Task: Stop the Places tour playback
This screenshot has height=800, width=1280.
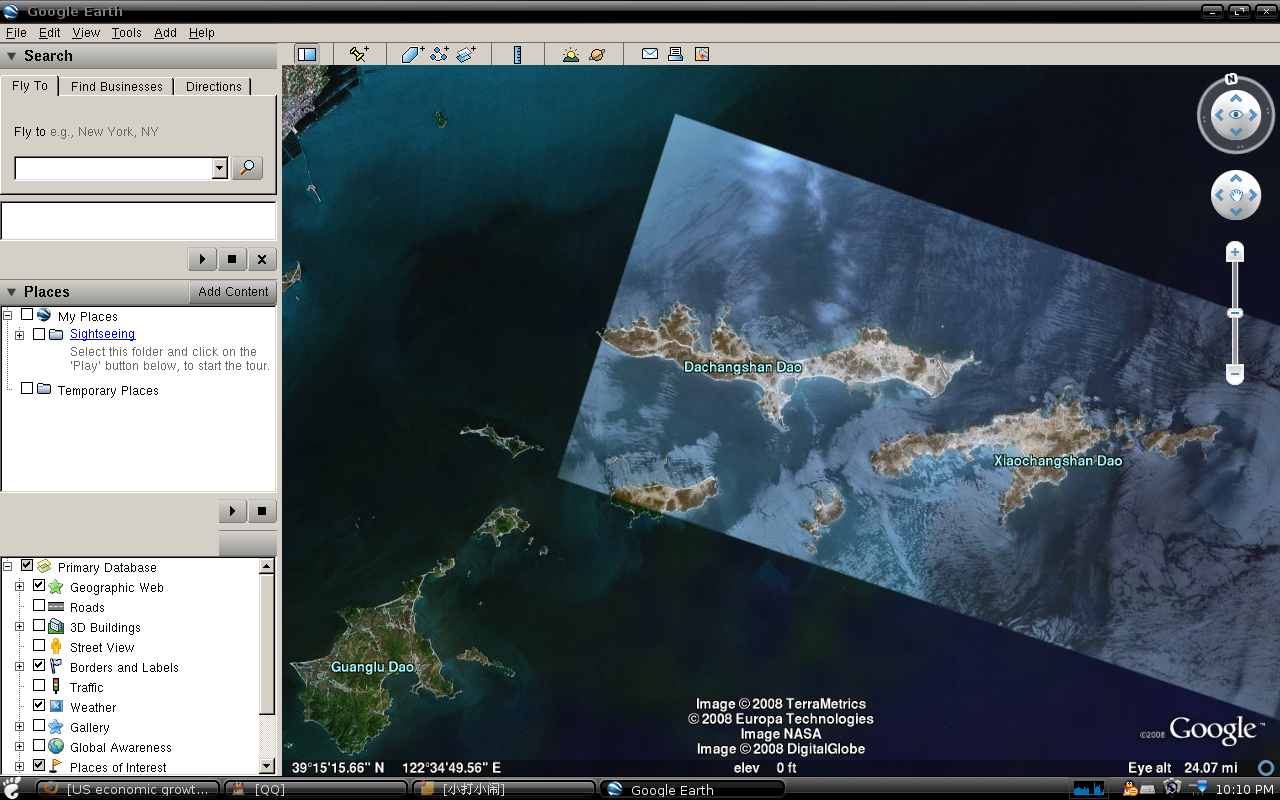Action: (262, 511)
